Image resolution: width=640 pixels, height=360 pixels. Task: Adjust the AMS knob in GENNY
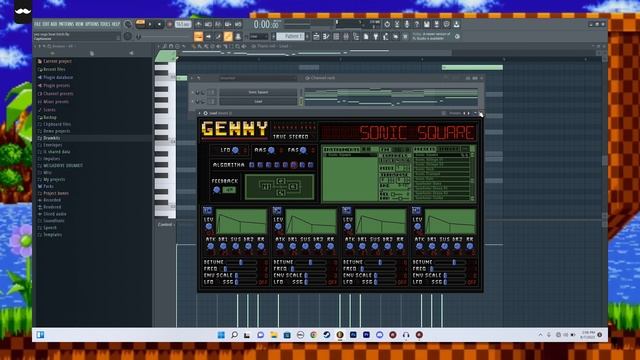[271, 150]
